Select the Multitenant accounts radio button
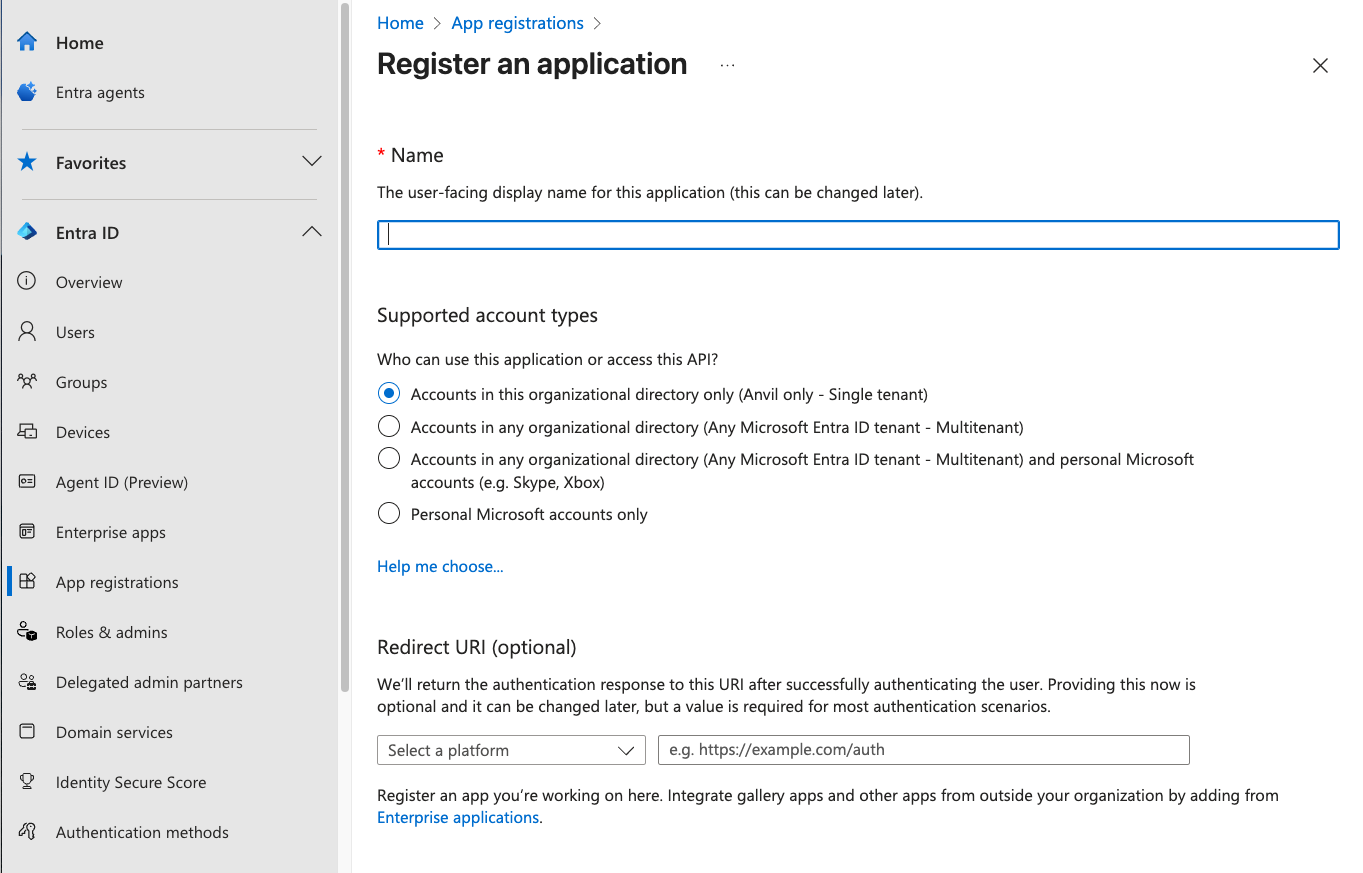Viewport: 1363px width, 873px height. click(389, 426)
